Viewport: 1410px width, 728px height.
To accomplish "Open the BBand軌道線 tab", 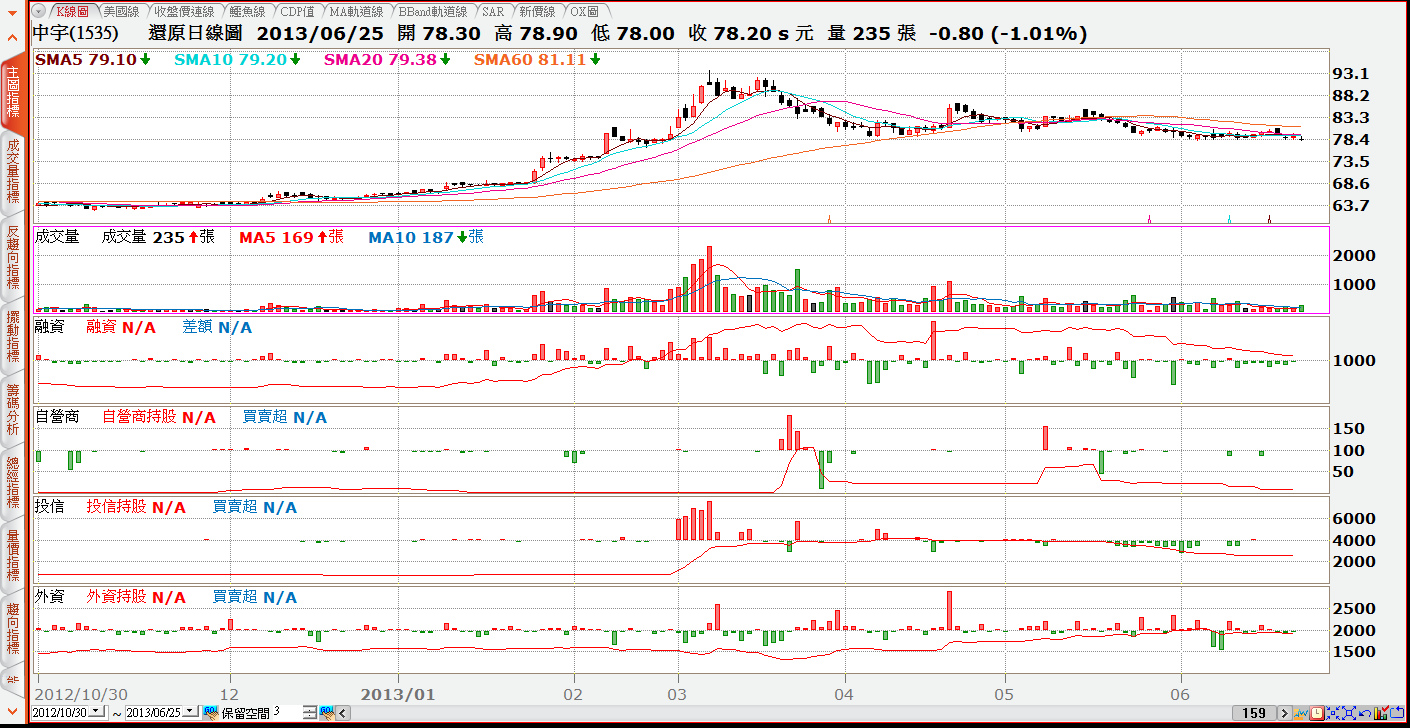I will 431,11.
